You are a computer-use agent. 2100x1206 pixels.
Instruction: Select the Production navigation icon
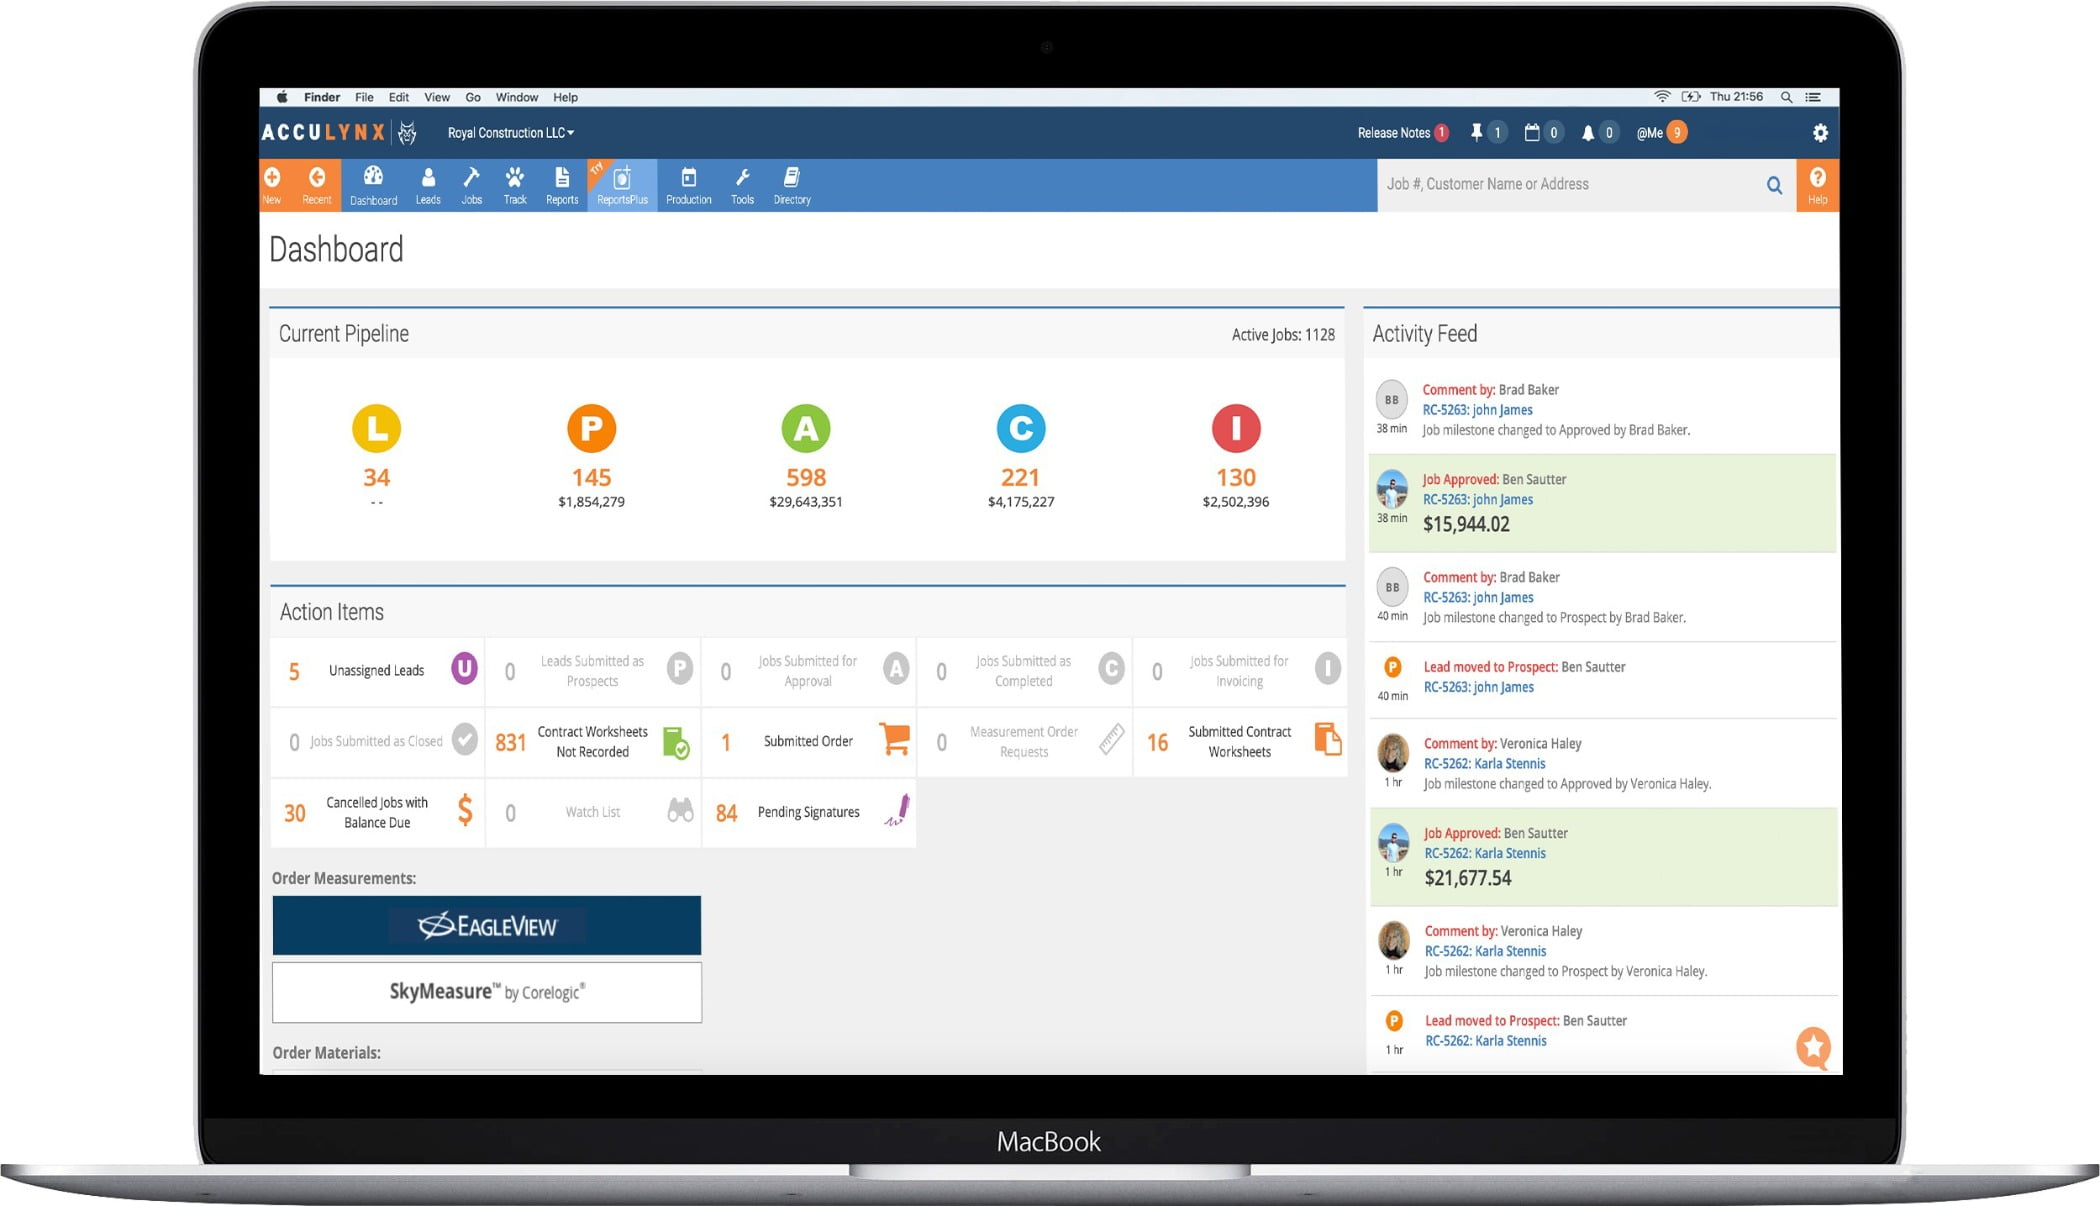[688, 185]
